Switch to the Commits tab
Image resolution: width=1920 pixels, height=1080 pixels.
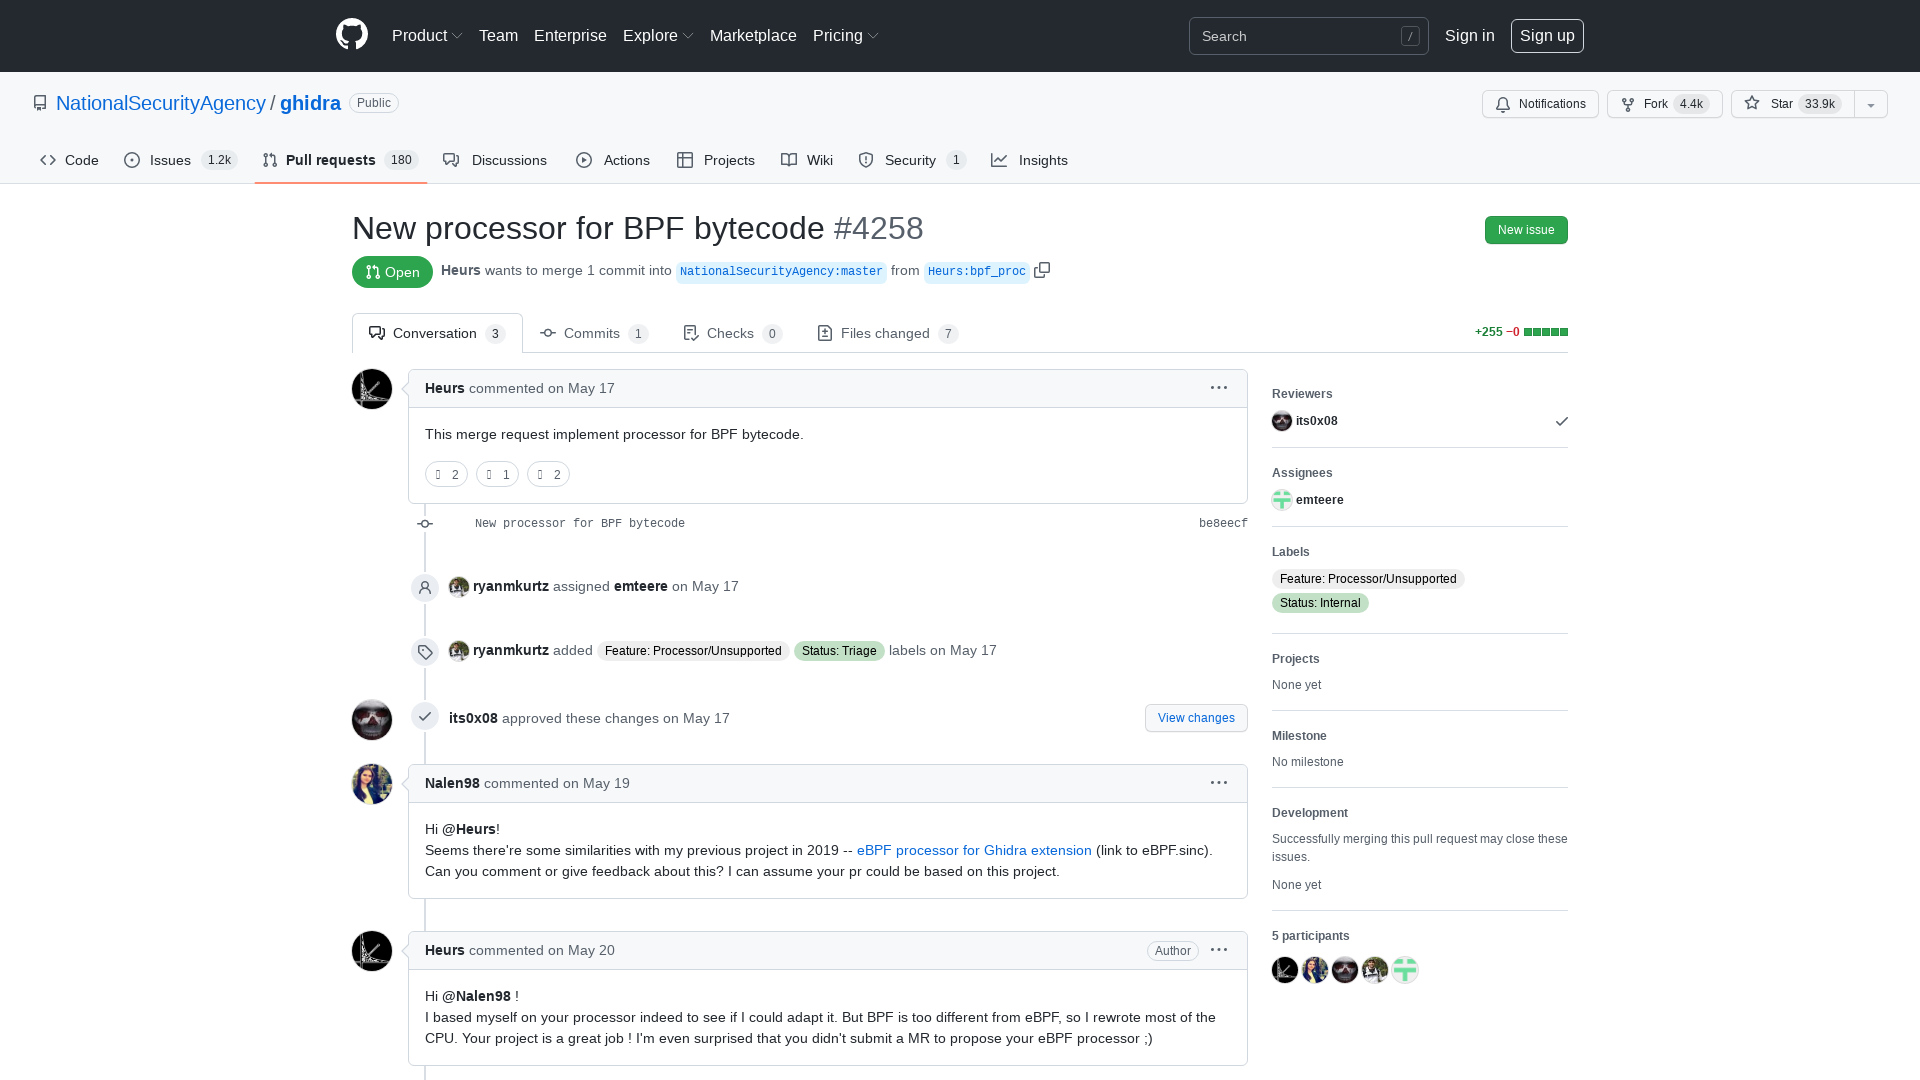coord(594,333)
